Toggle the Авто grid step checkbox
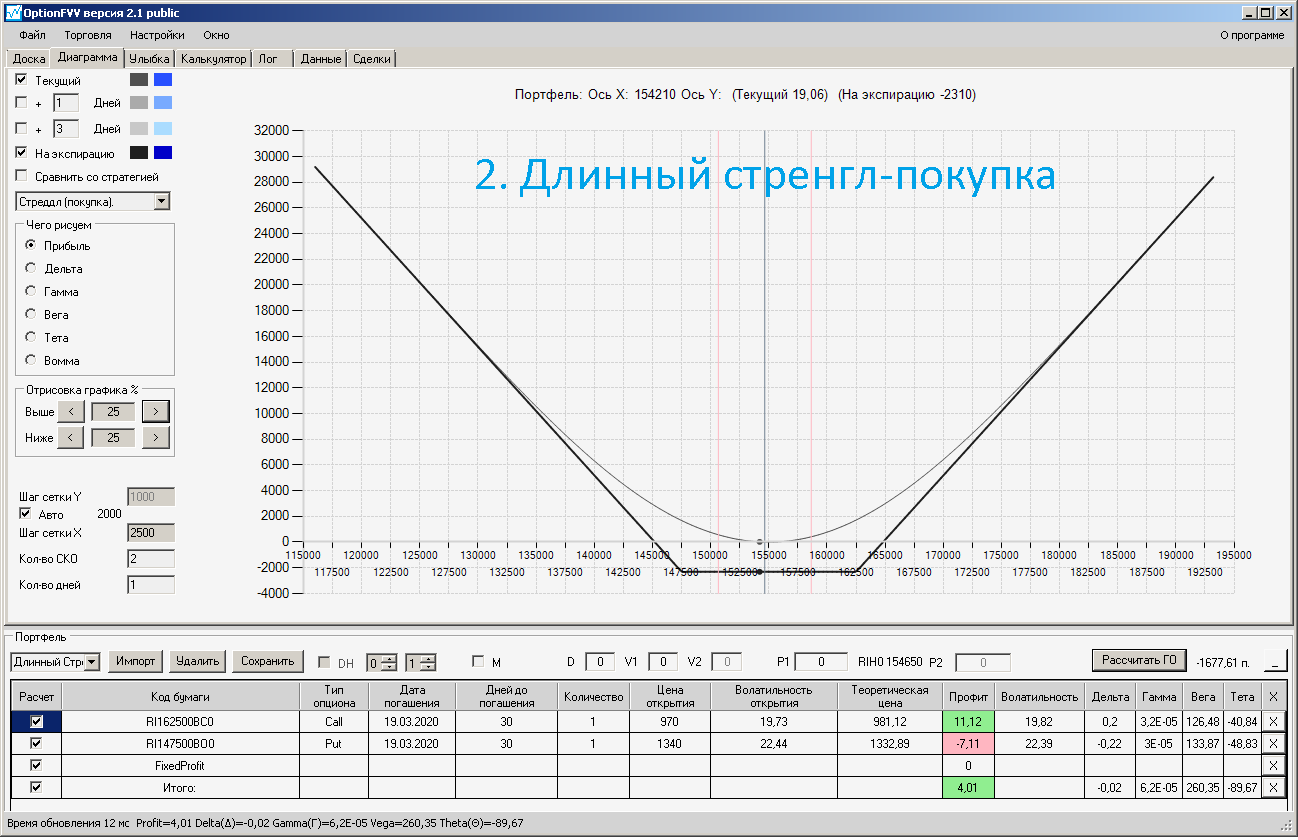 [25, 514]
